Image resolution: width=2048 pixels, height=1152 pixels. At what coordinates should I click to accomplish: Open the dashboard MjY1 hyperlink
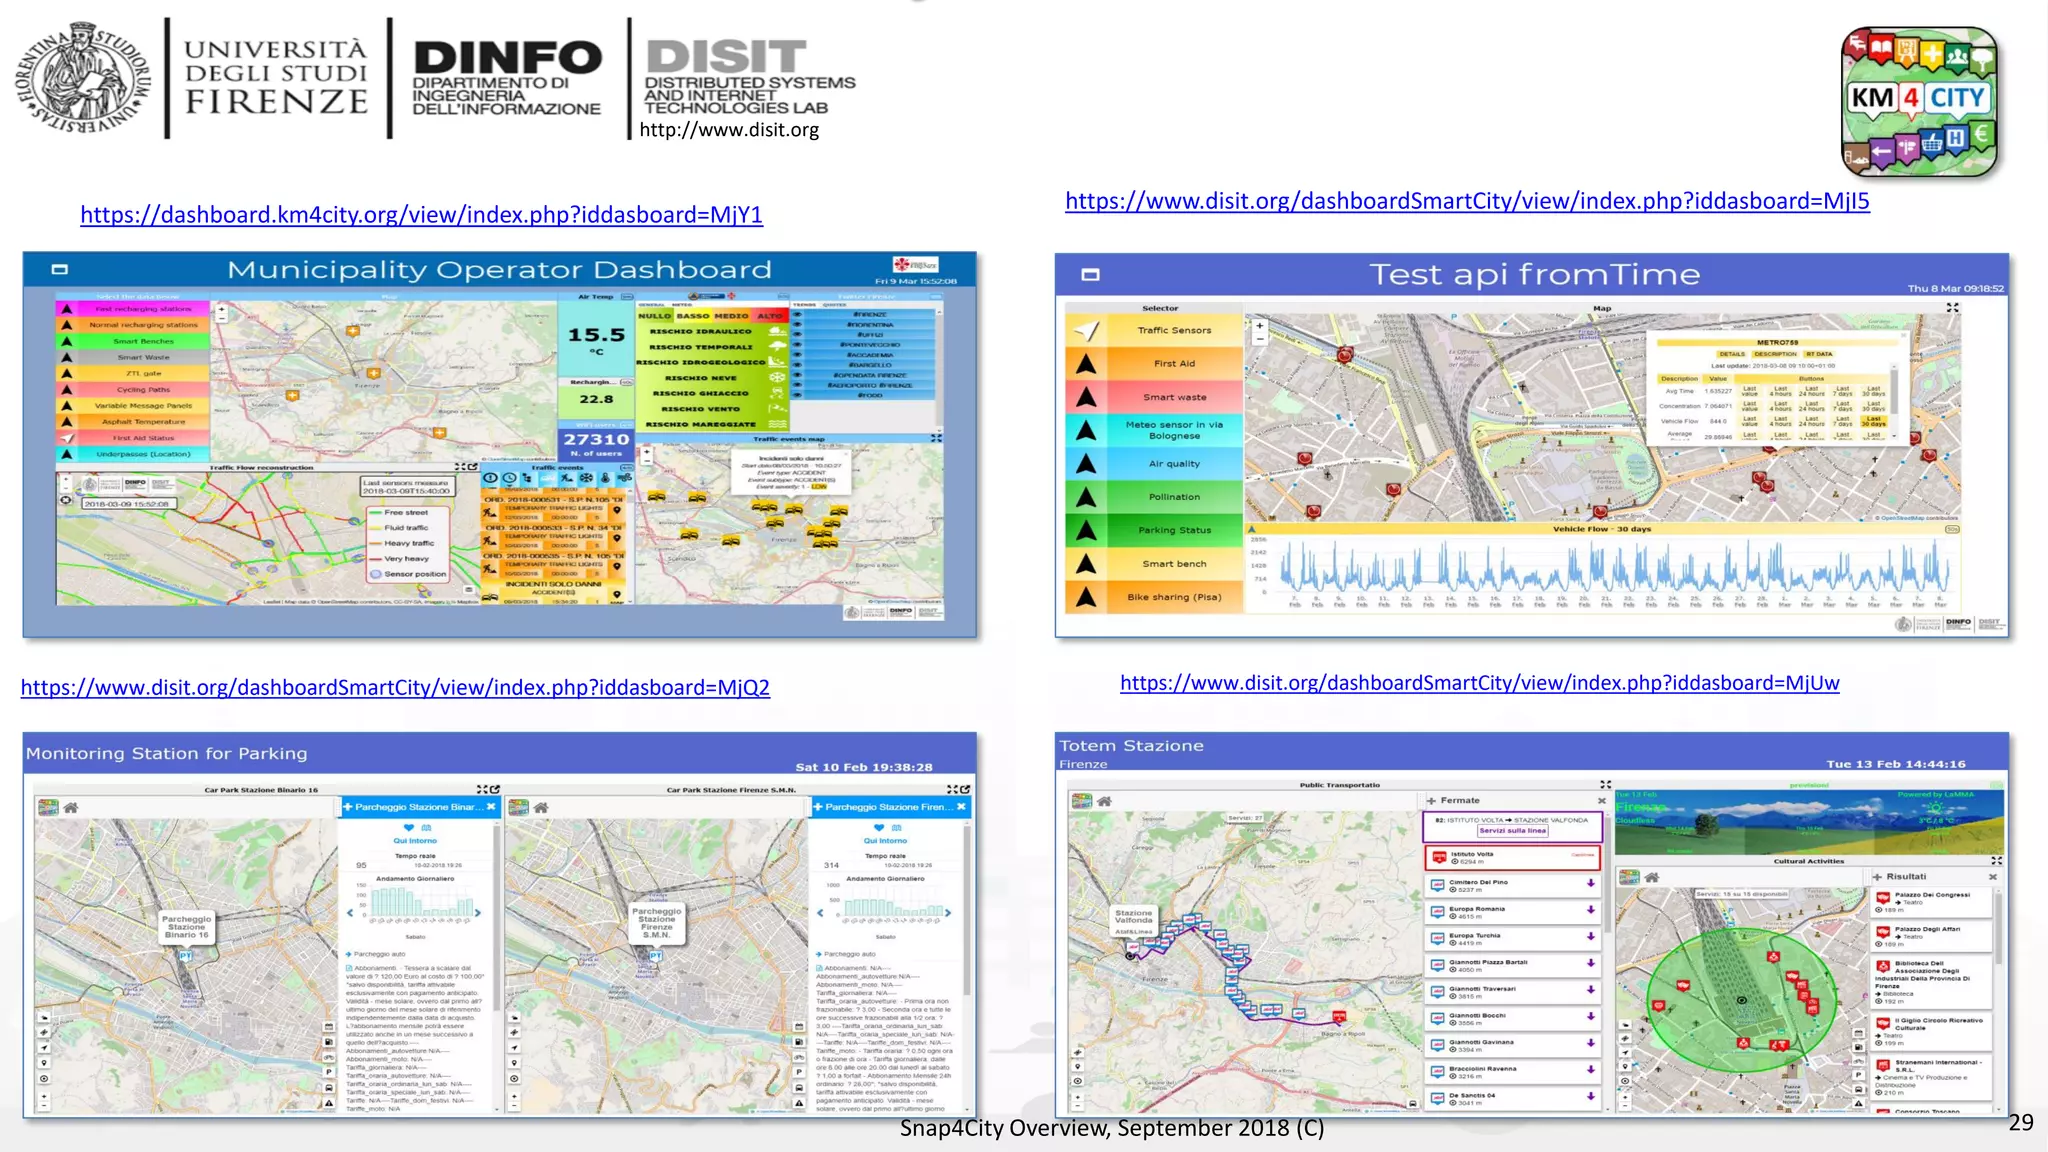[421, 215]
